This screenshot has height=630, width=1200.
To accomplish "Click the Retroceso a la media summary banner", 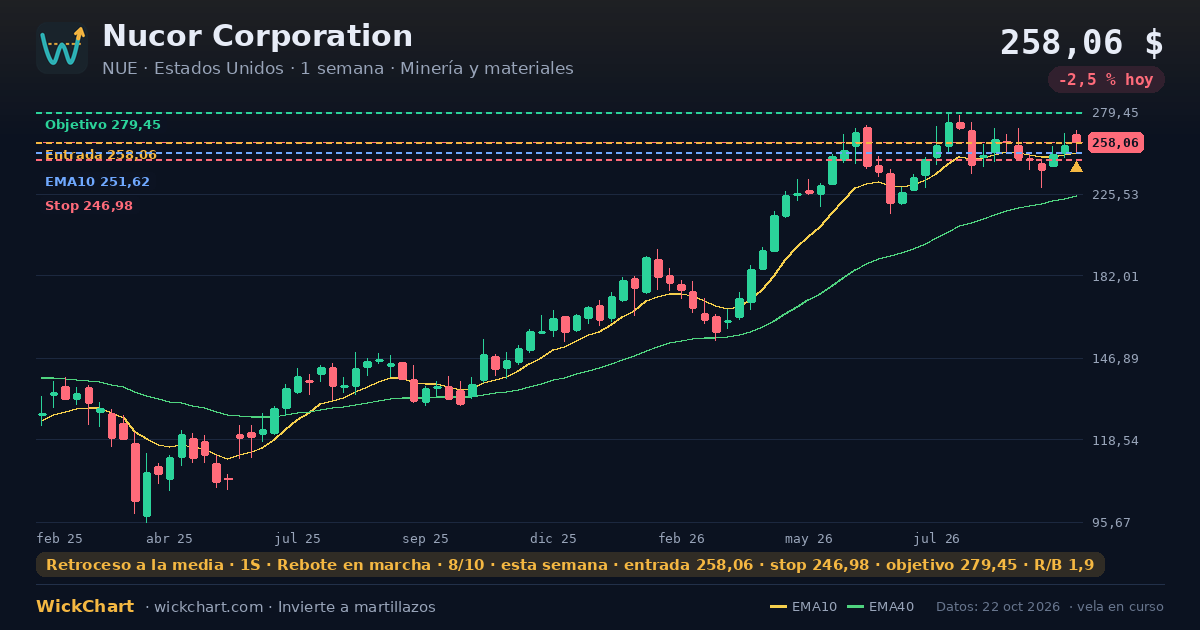I will (x=570, y=565).
